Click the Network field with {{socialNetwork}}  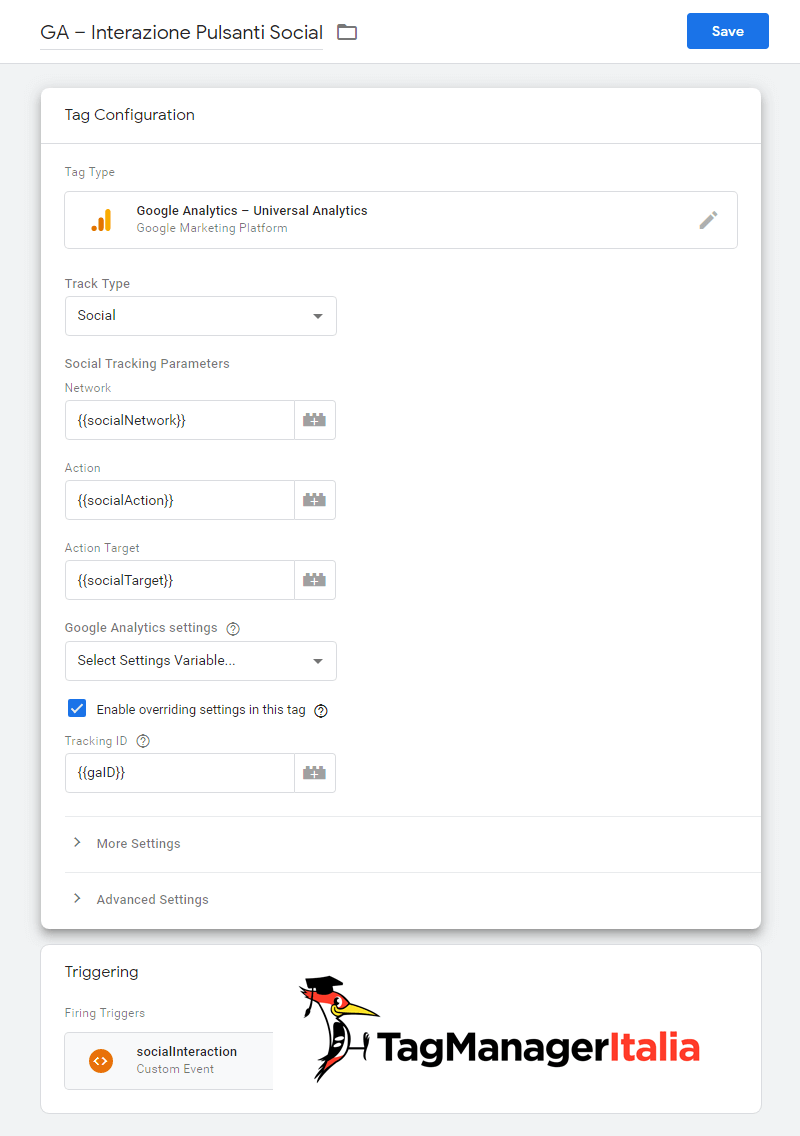pyautogui.click(x=180, y=420)
